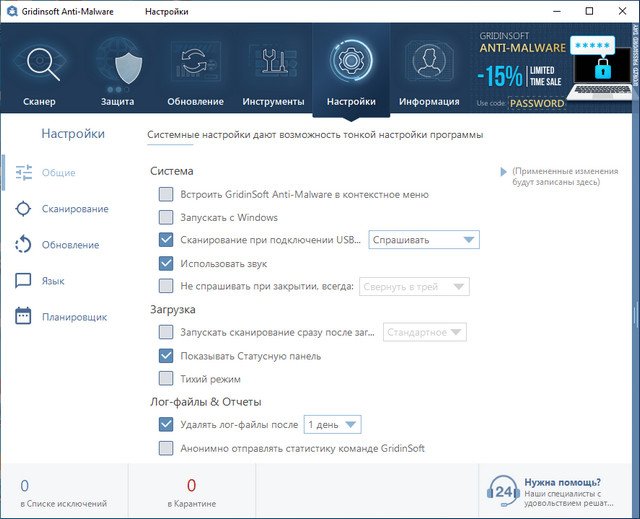Click the 24 support headset icon
Screen dimensions: 640x519
[501, 491]
